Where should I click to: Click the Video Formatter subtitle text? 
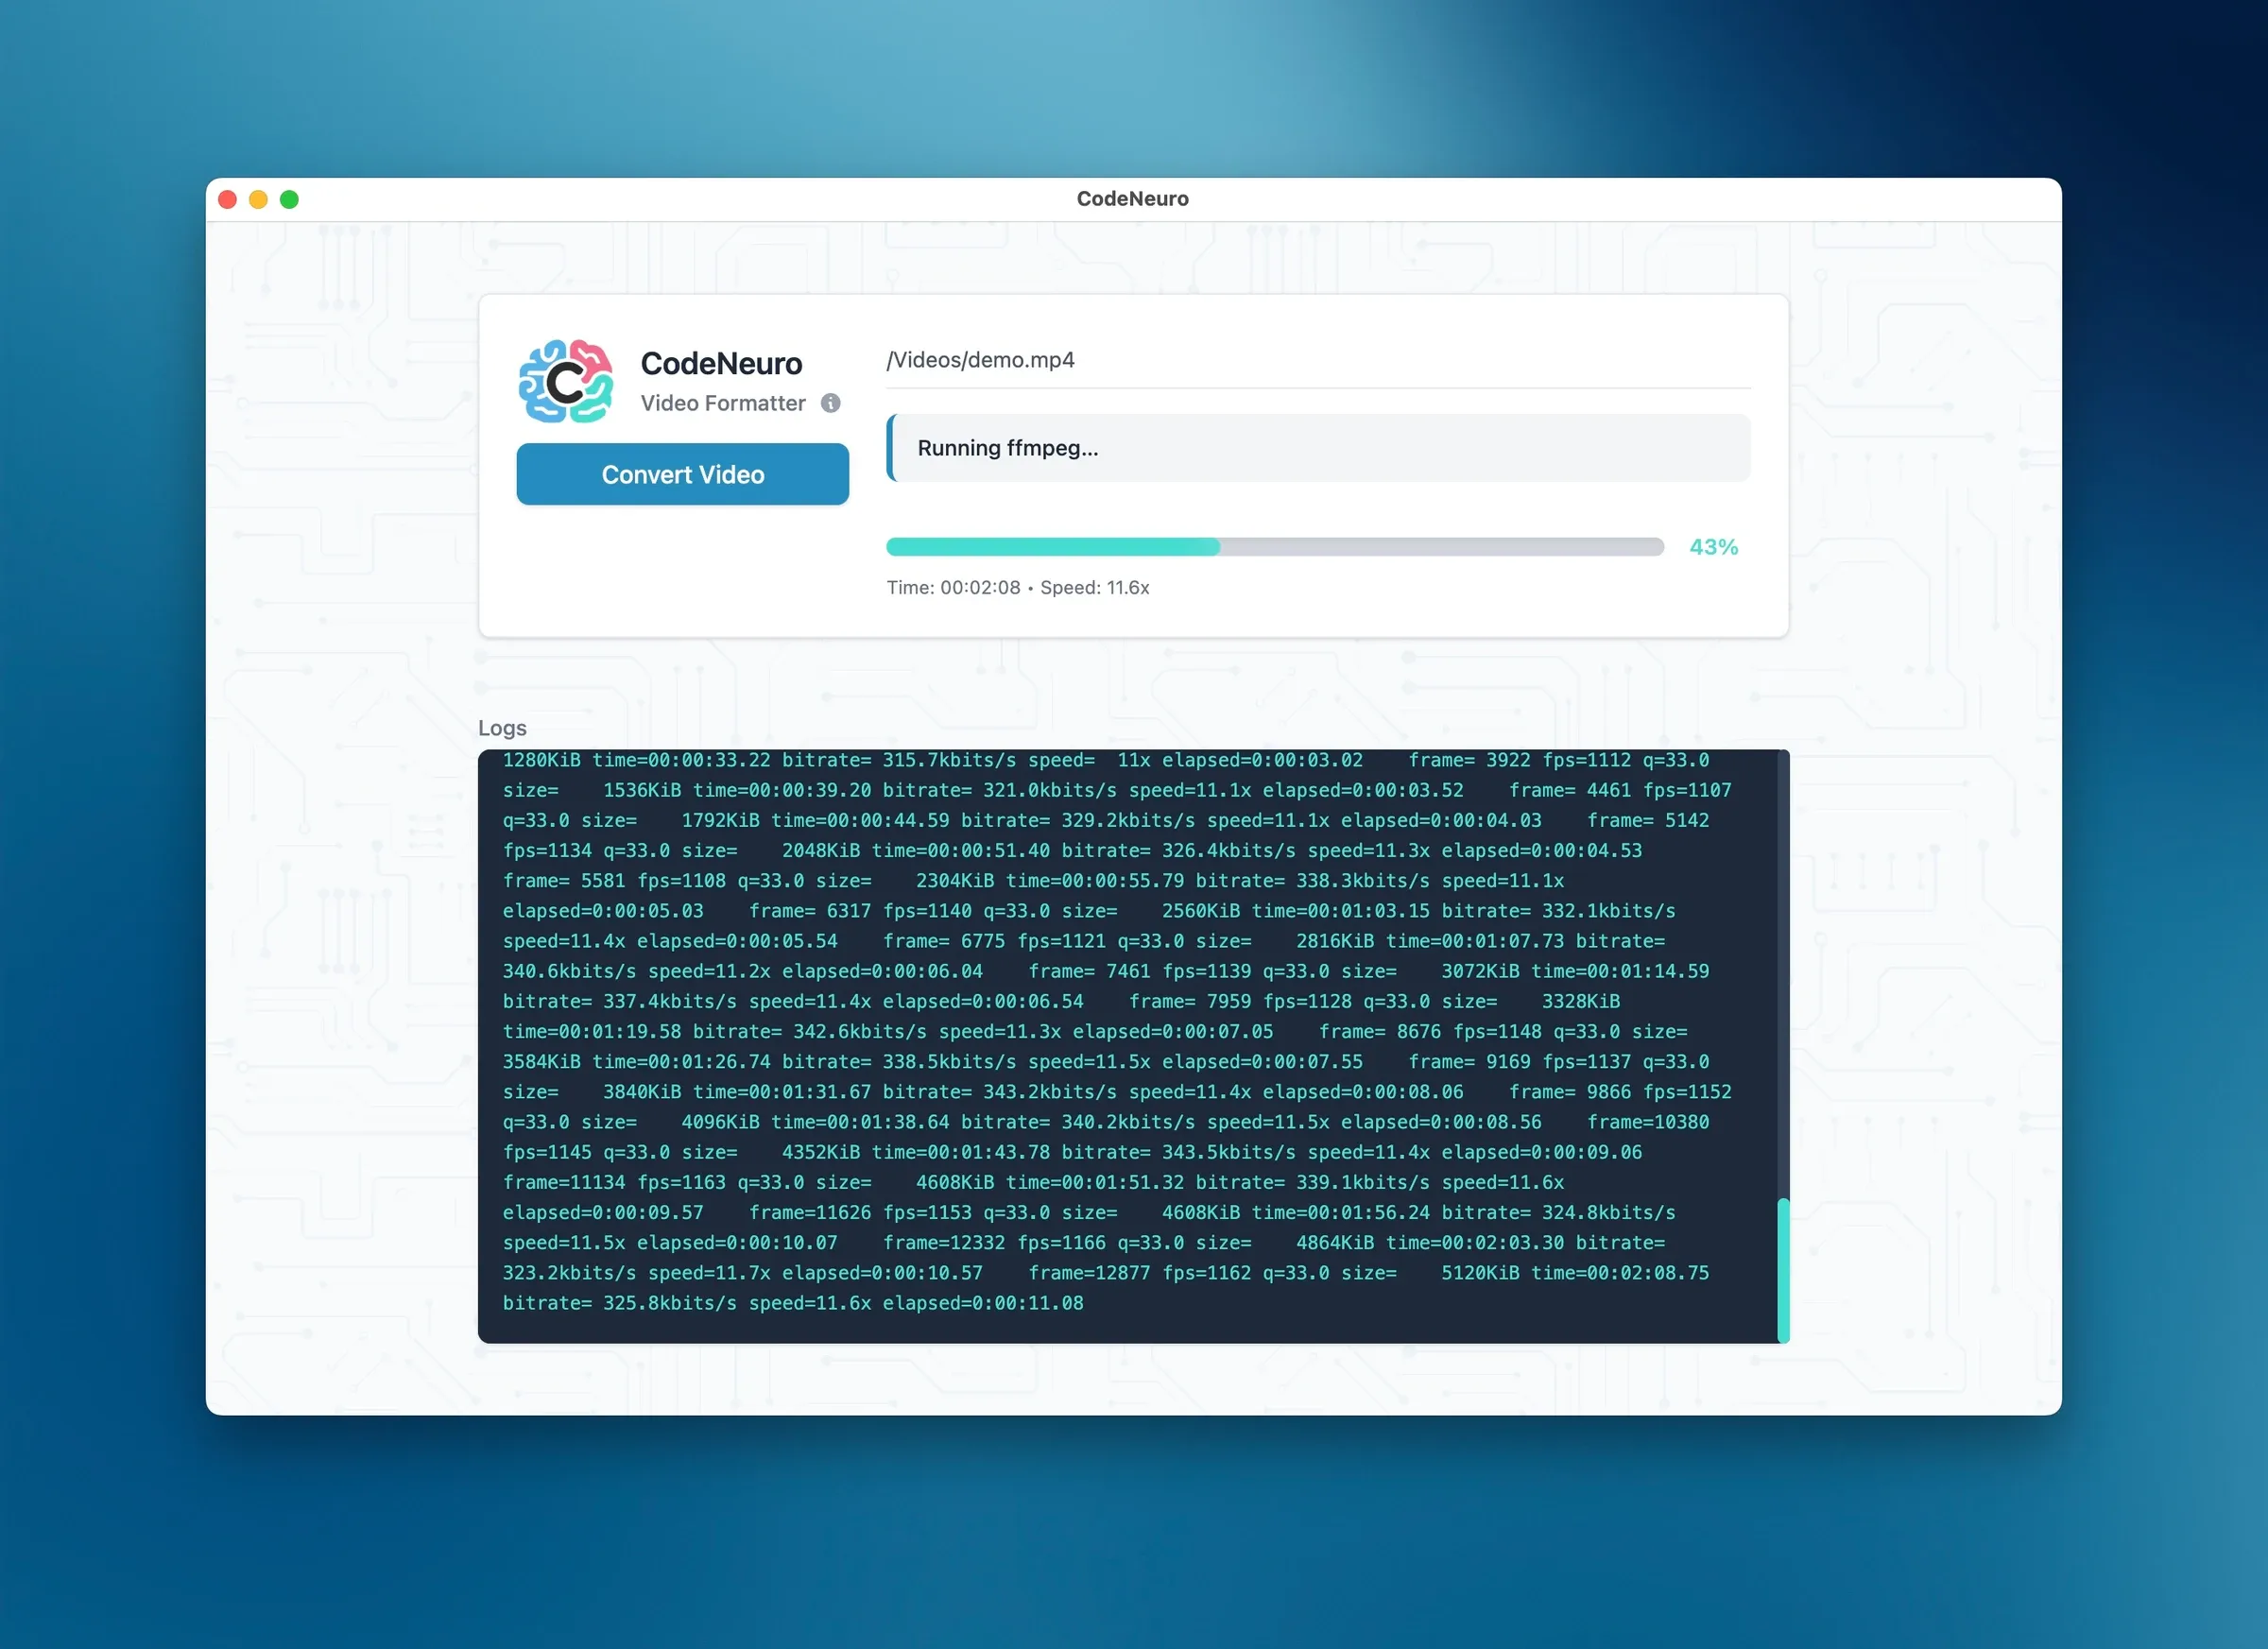pyautogui.click(x=722, y=403)
